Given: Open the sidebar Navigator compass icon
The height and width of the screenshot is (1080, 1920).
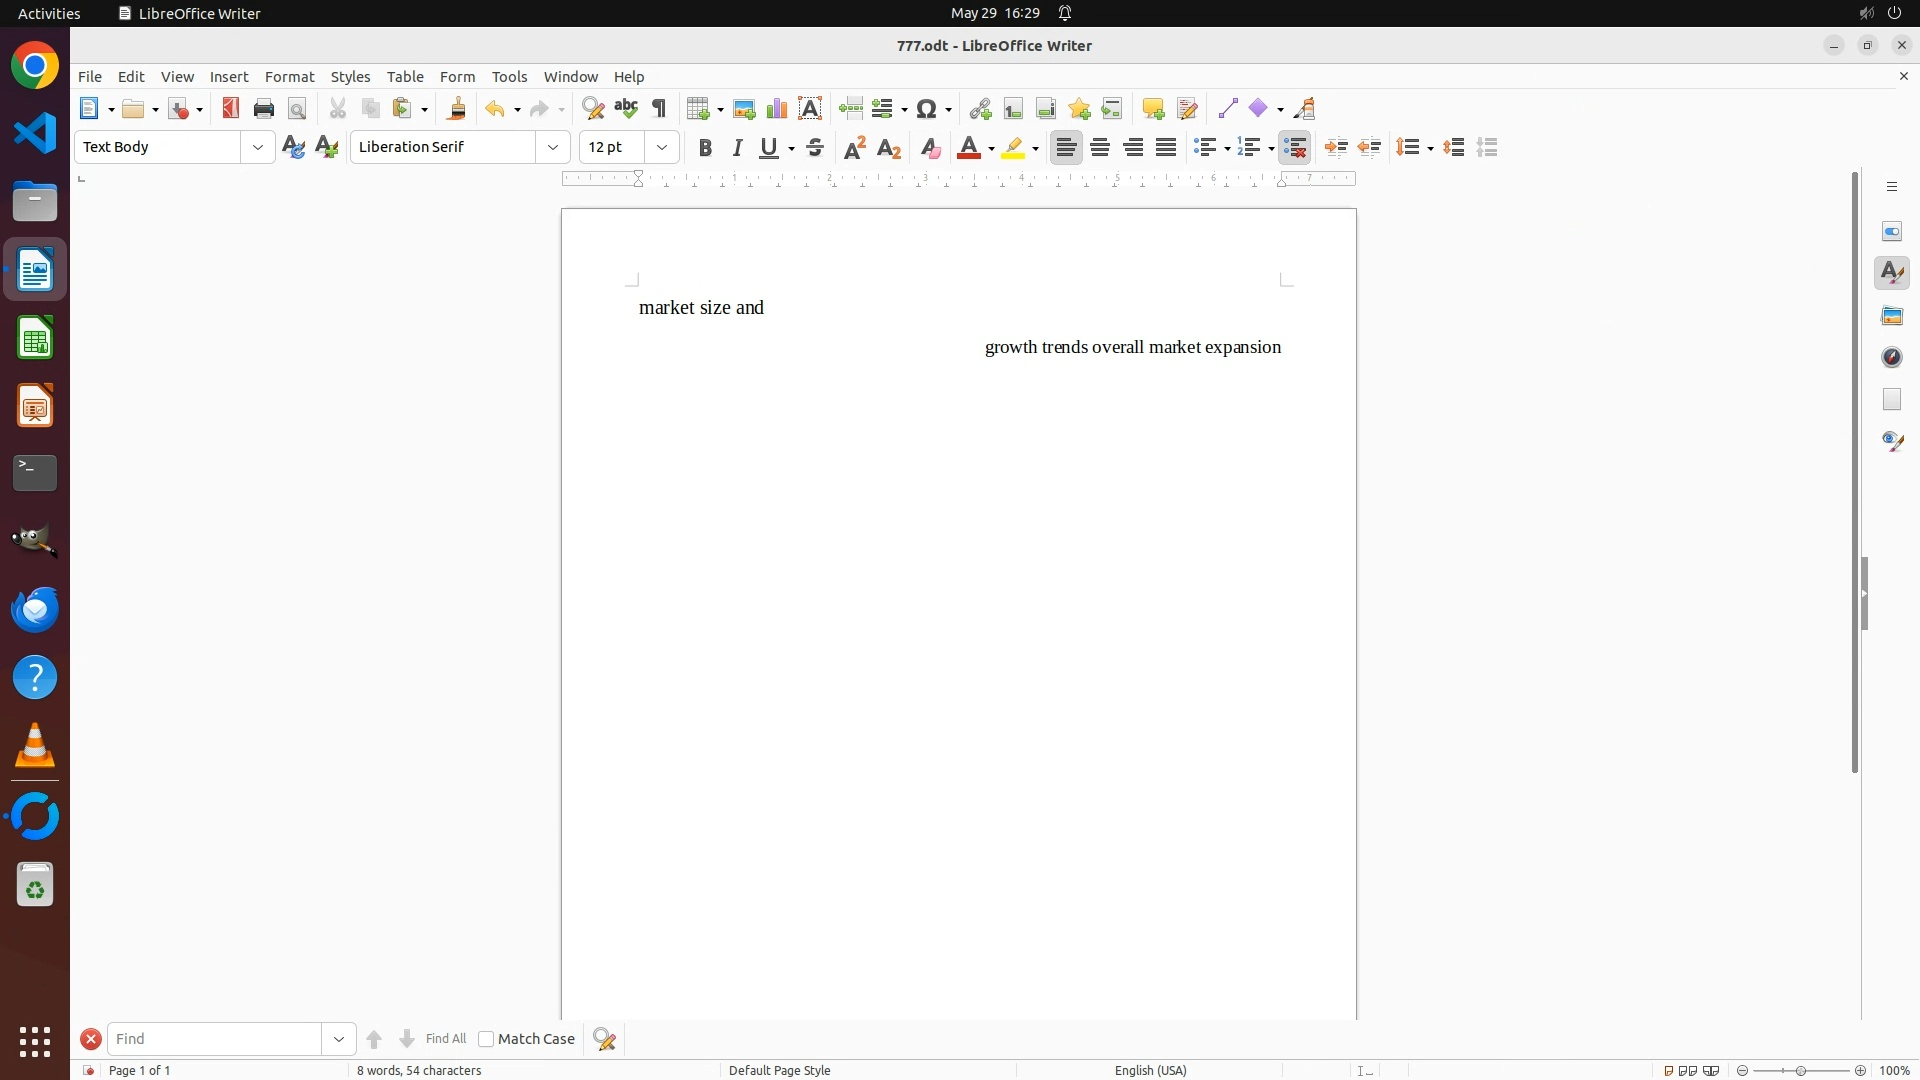Looking at the screenshot, I should click(1892, 358).
